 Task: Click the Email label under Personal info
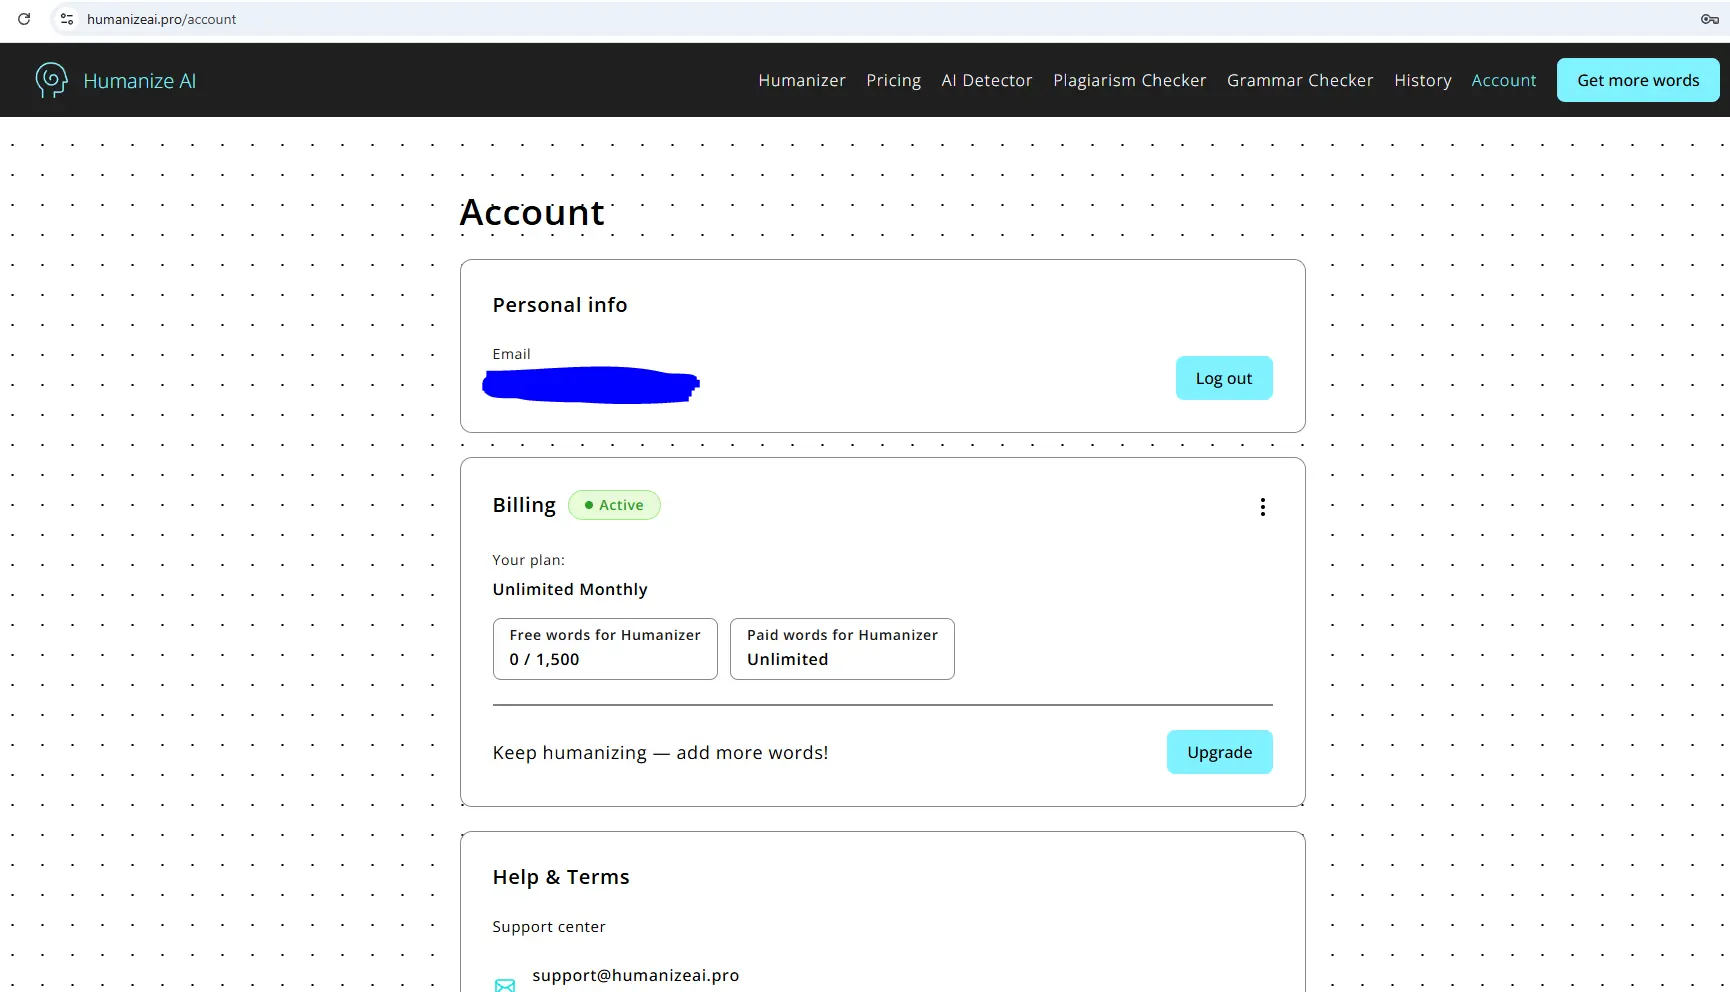(x=511, y=354)
